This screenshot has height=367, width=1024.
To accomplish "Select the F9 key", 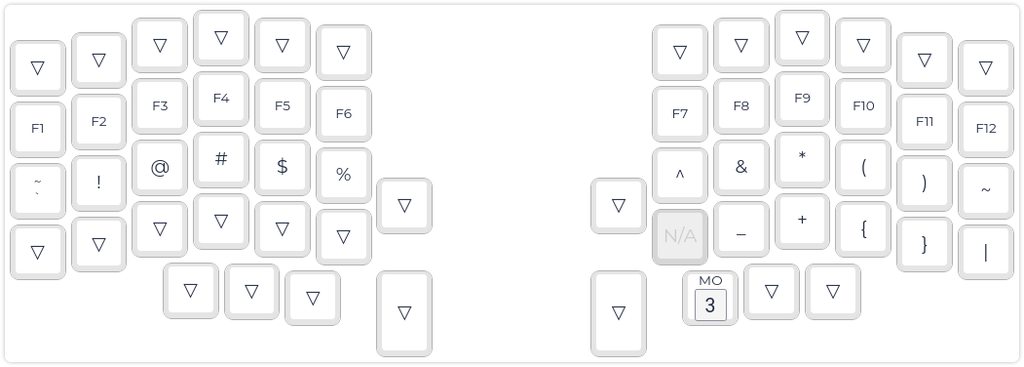I will coord(802,98).
